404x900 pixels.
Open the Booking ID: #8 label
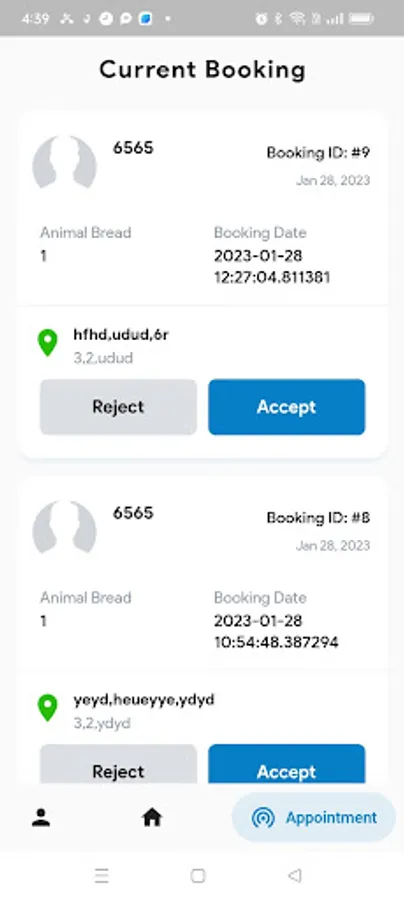[x=318, y=518]
